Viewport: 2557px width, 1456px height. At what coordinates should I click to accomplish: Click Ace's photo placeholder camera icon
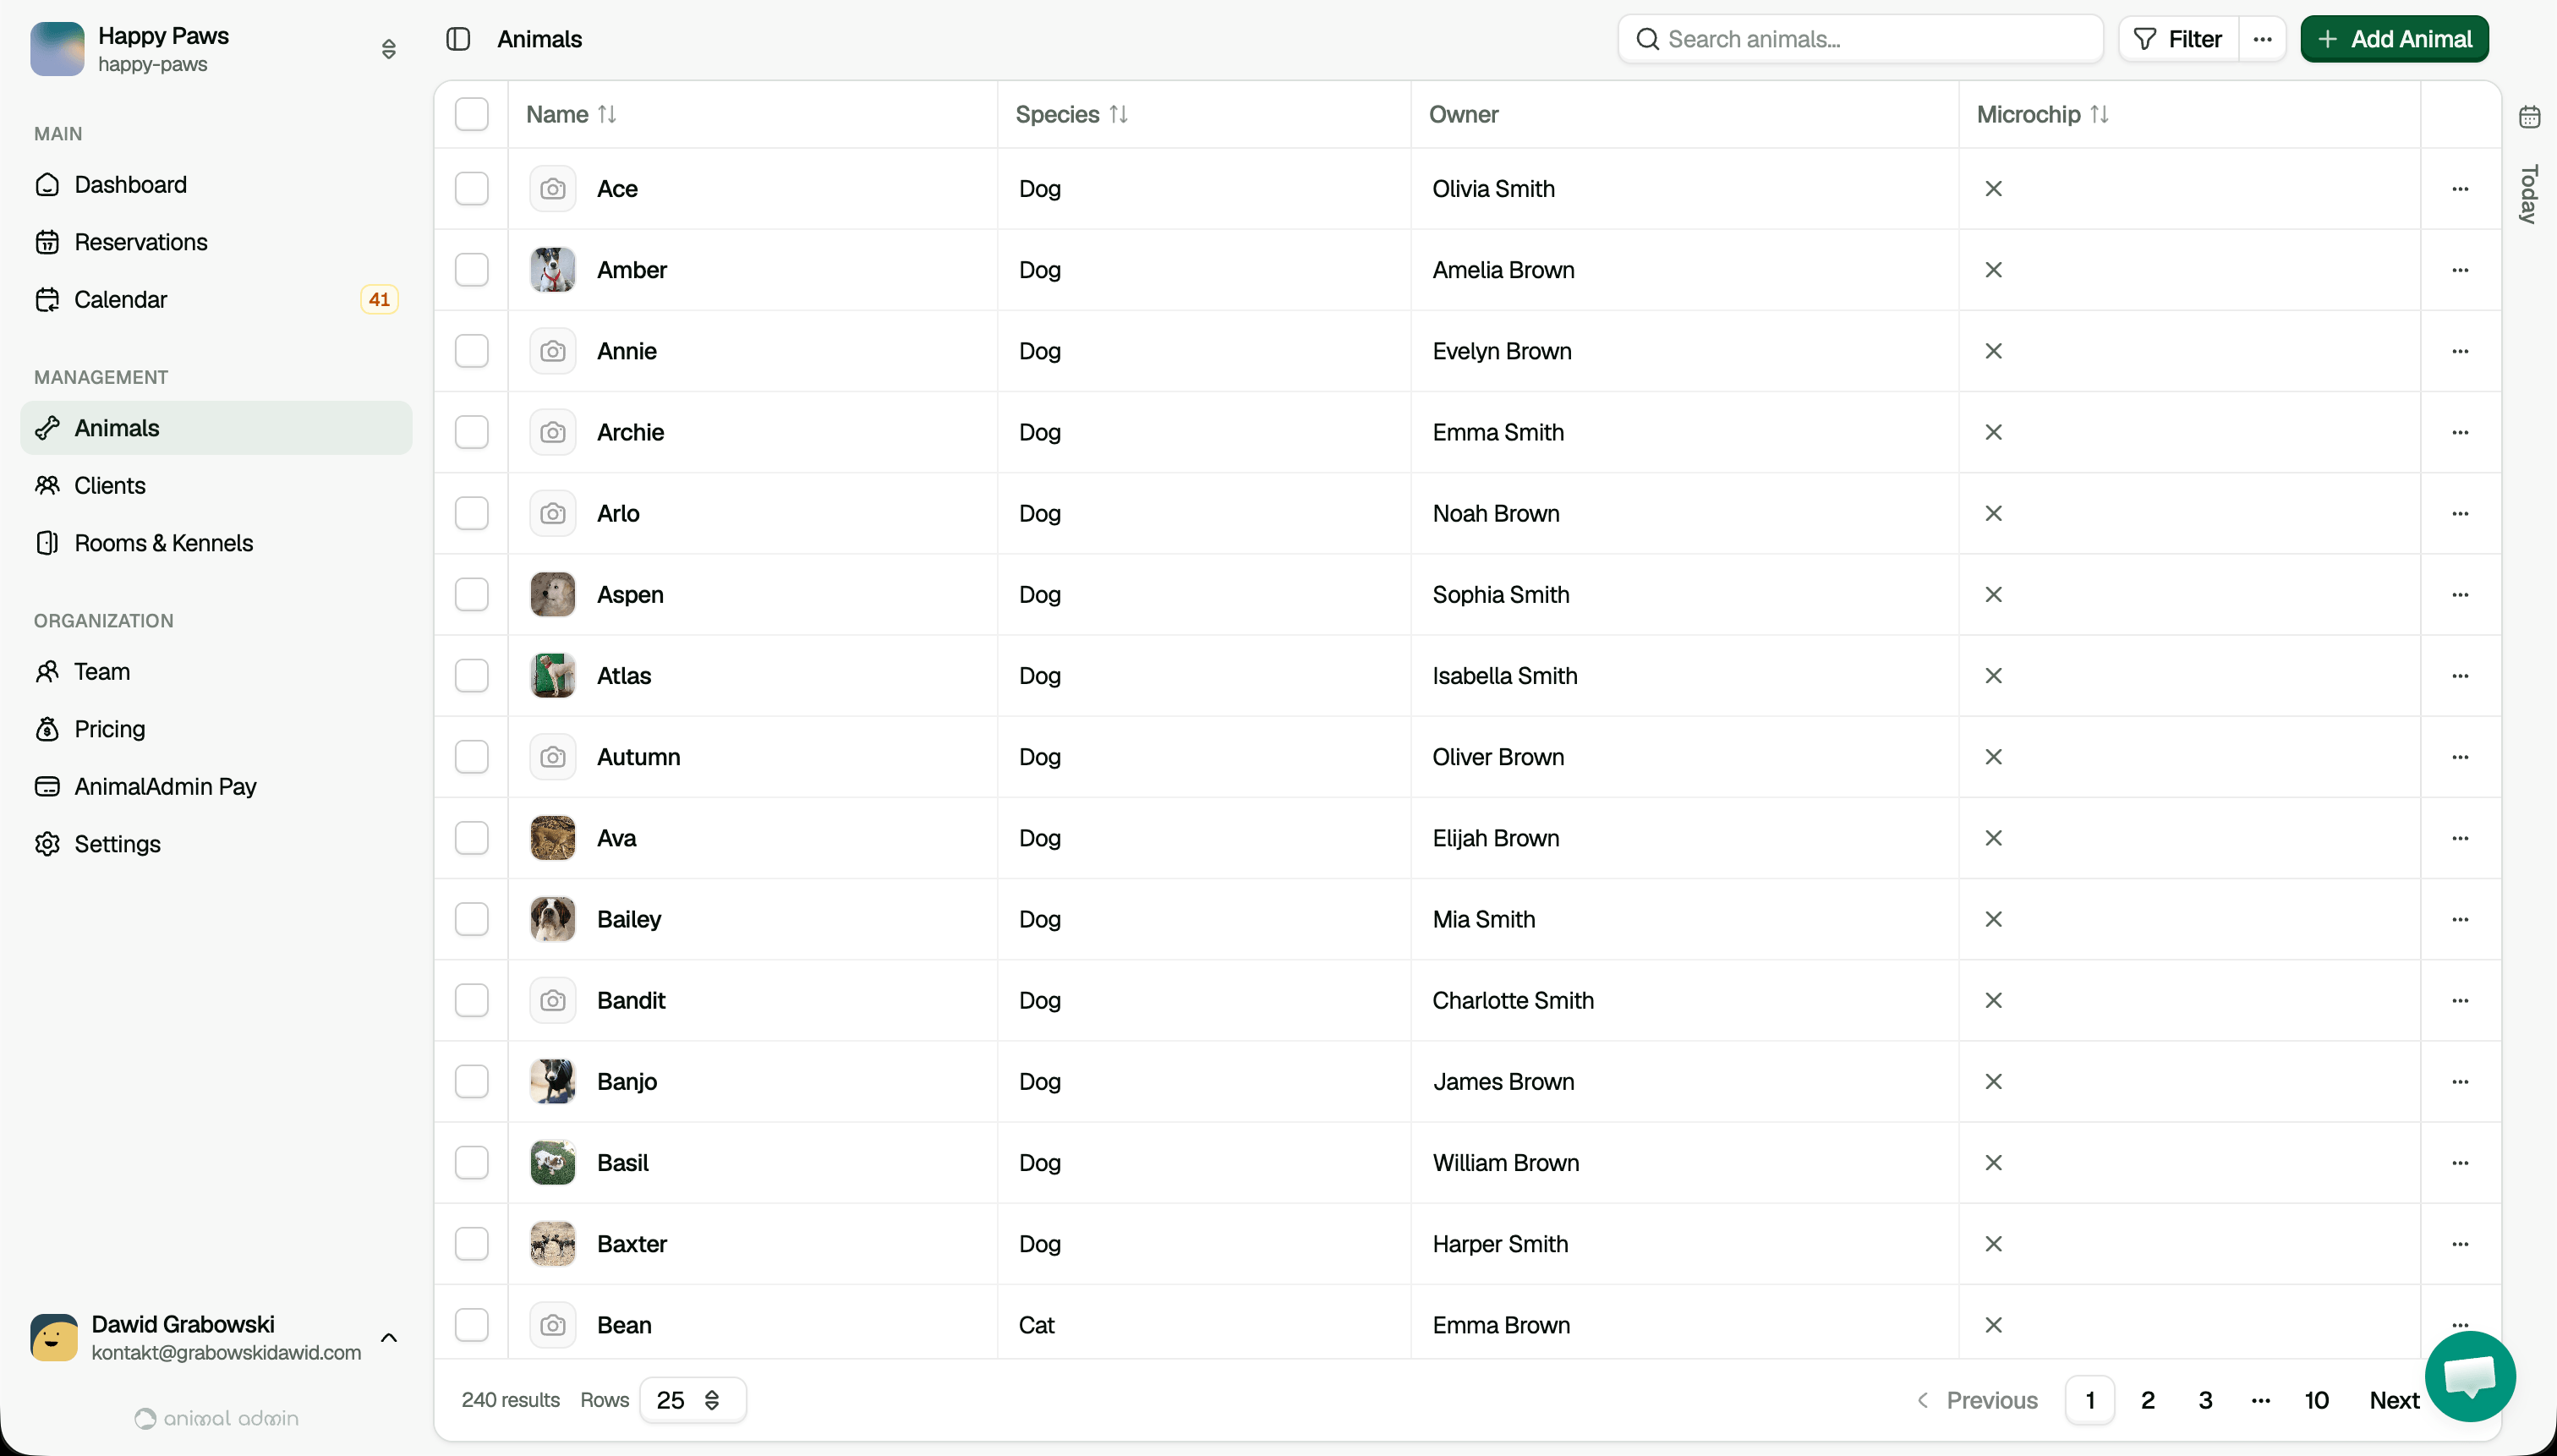(553, 189)
